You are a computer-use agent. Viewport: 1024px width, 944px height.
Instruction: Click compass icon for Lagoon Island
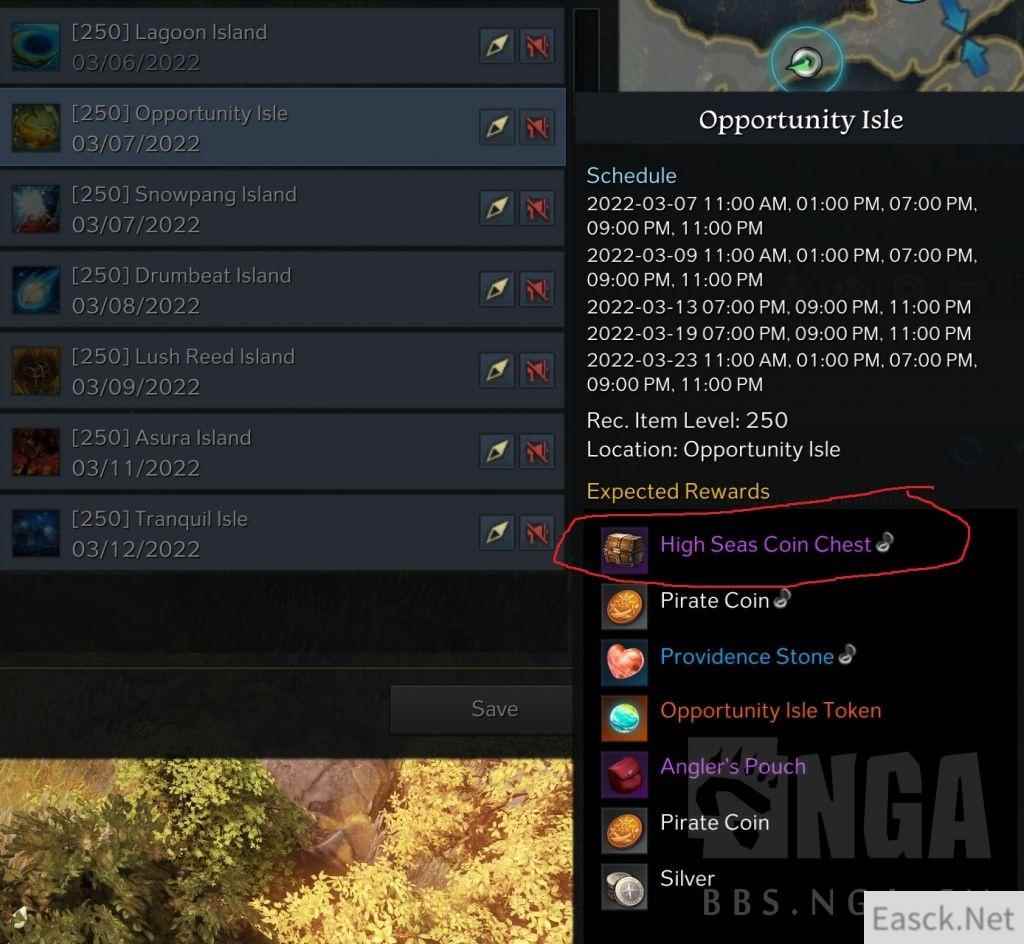tap(496, 46)
